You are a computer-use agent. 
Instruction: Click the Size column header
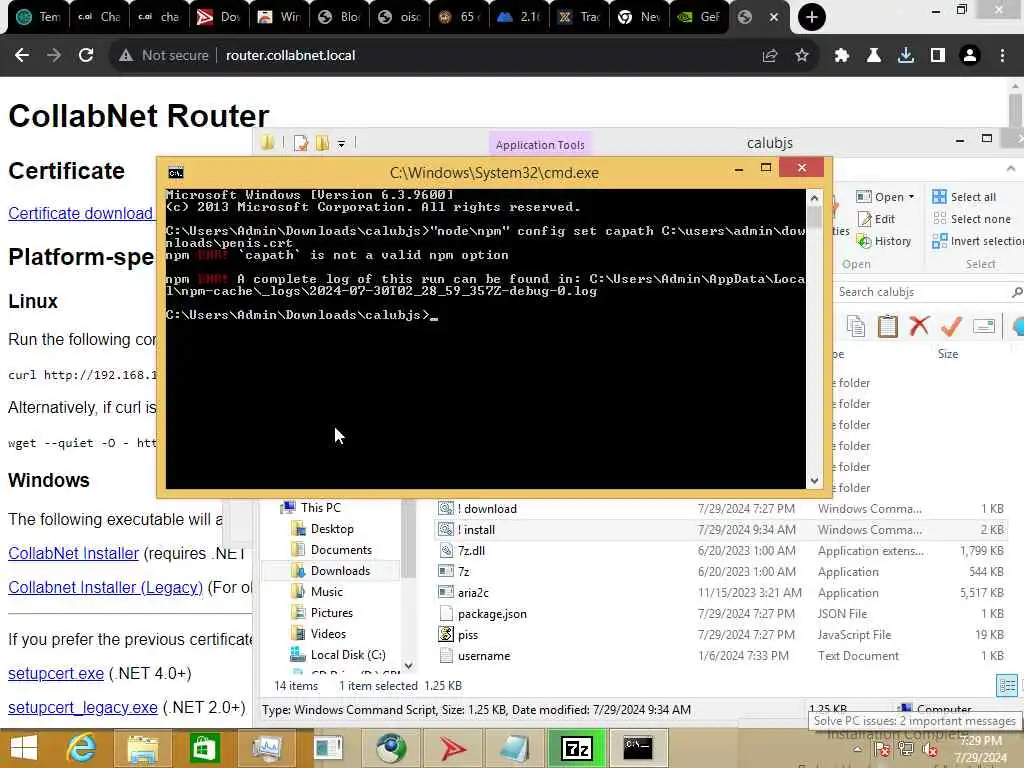[948, 354]
